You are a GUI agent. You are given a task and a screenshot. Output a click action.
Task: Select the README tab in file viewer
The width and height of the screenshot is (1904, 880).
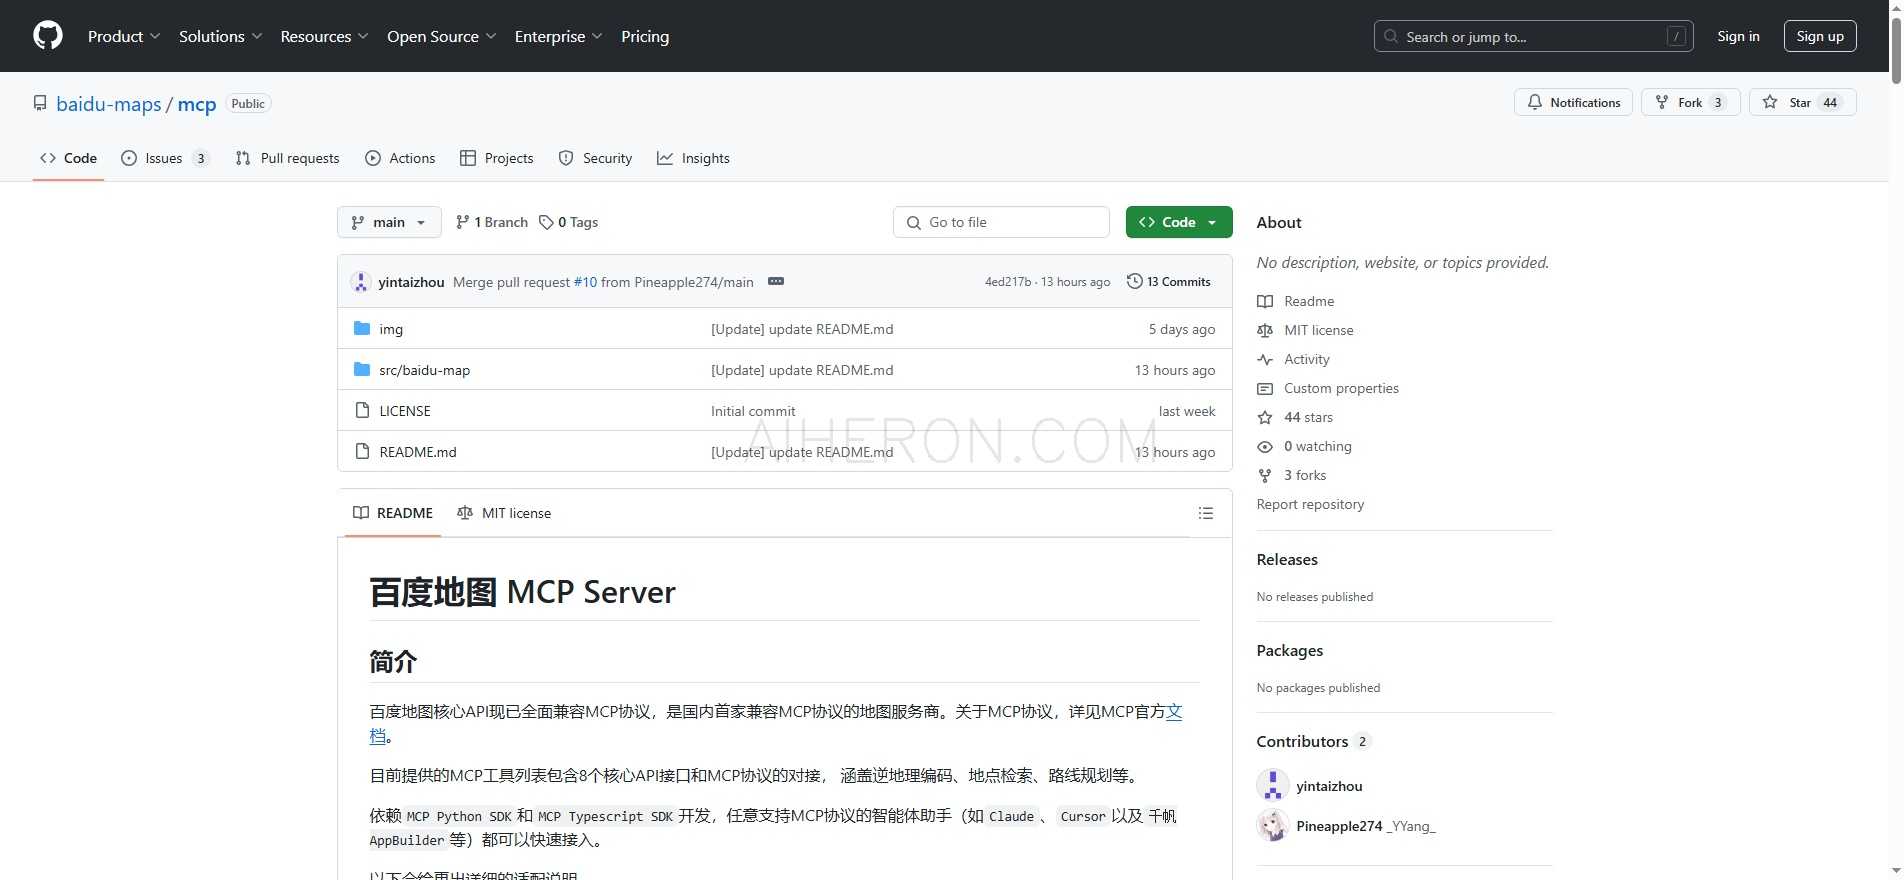click(x=393, y=513)
